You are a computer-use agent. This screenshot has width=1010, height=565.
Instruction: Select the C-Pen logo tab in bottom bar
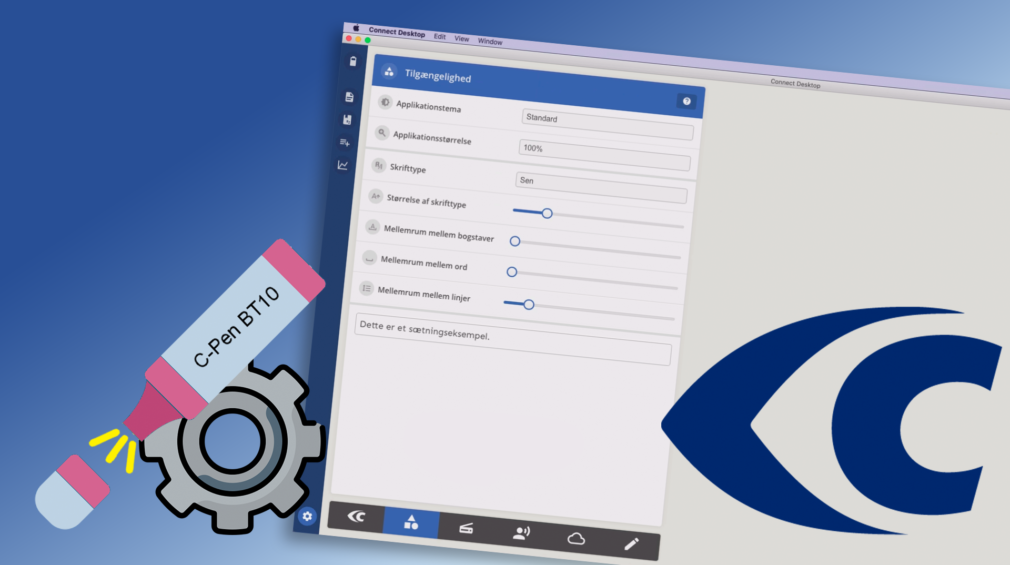click(356, 516)
